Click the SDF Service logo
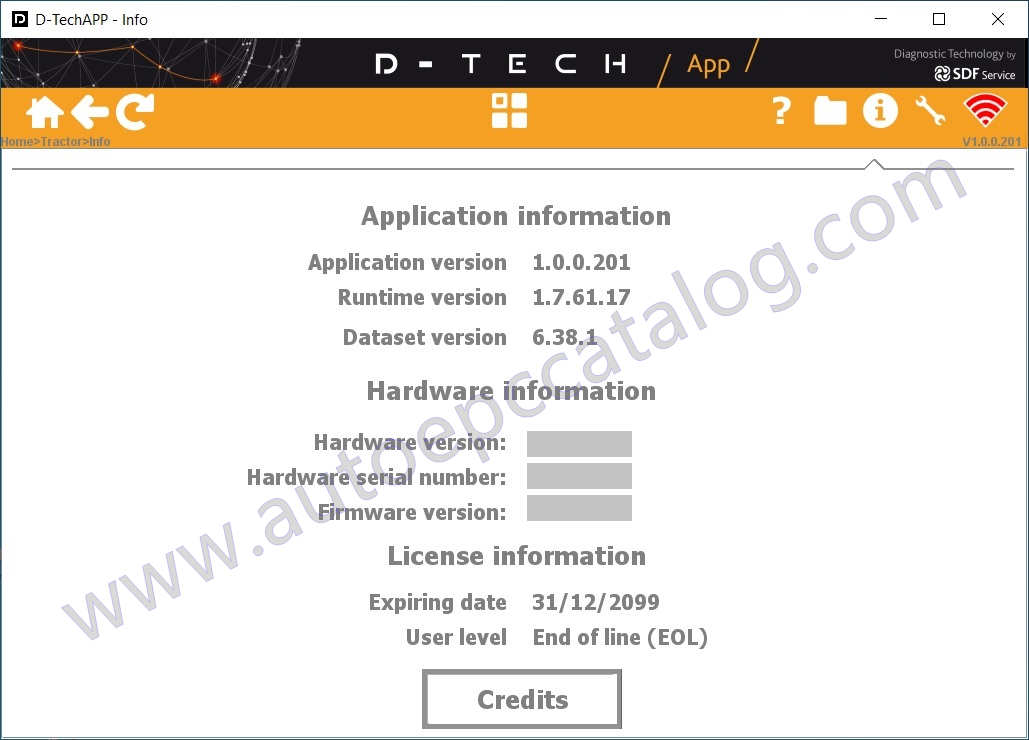Image resolution: width=1029 pixels, height=740 pixels. (975, 74)
